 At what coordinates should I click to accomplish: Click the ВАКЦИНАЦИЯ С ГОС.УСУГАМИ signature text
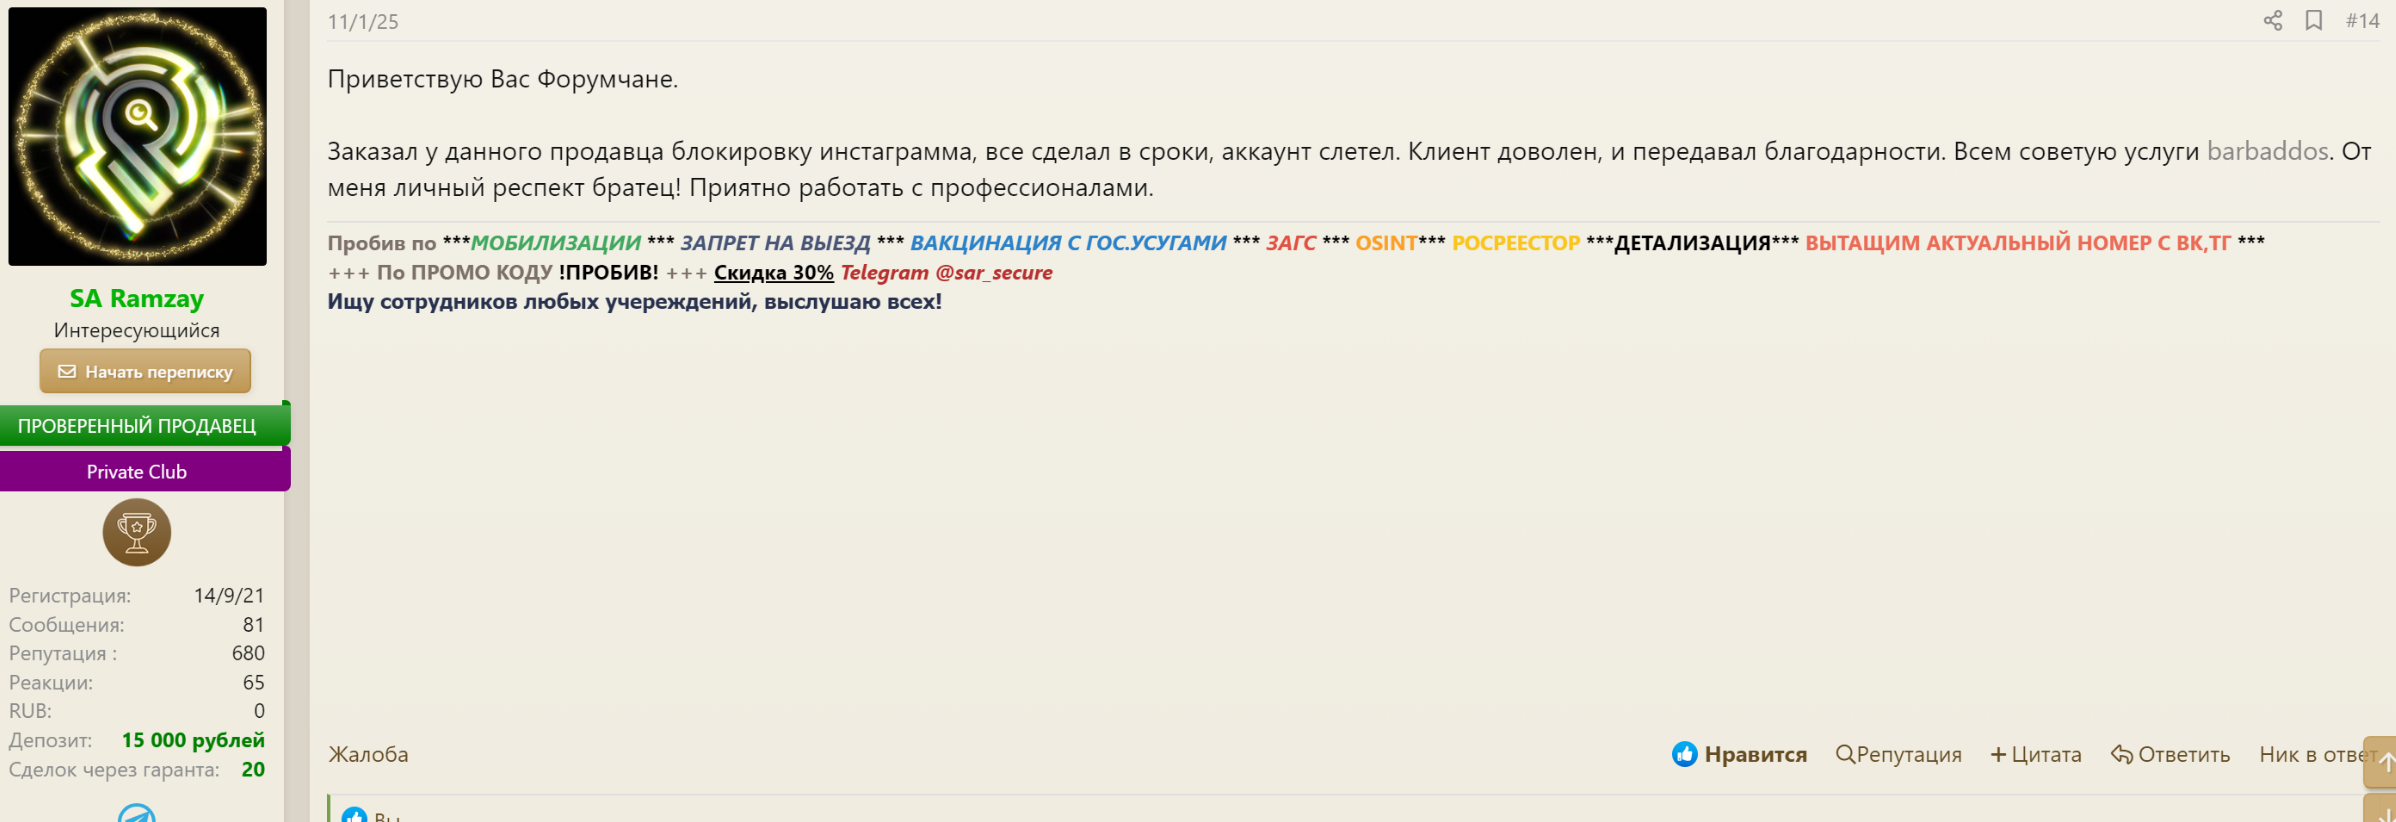1068,242
